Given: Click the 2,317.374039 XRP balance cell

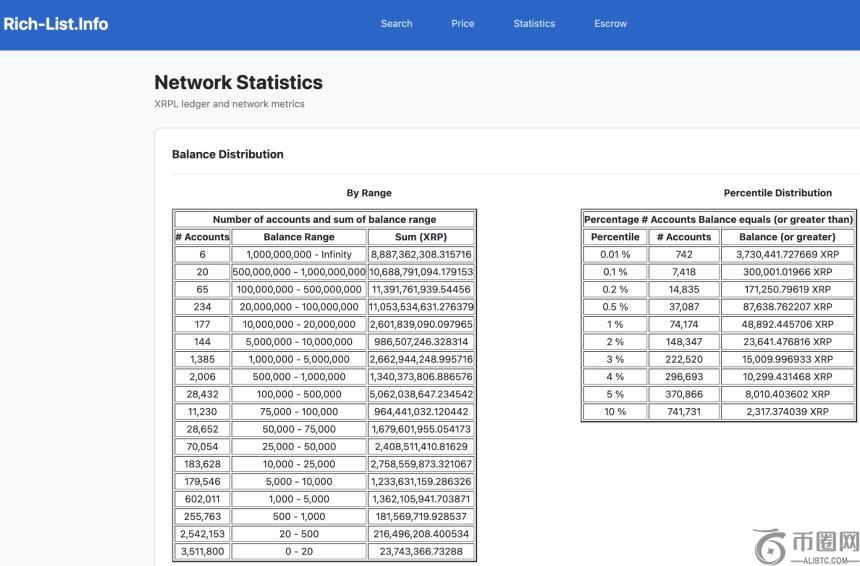Looking at the screenshot, I should pos(787,412).
